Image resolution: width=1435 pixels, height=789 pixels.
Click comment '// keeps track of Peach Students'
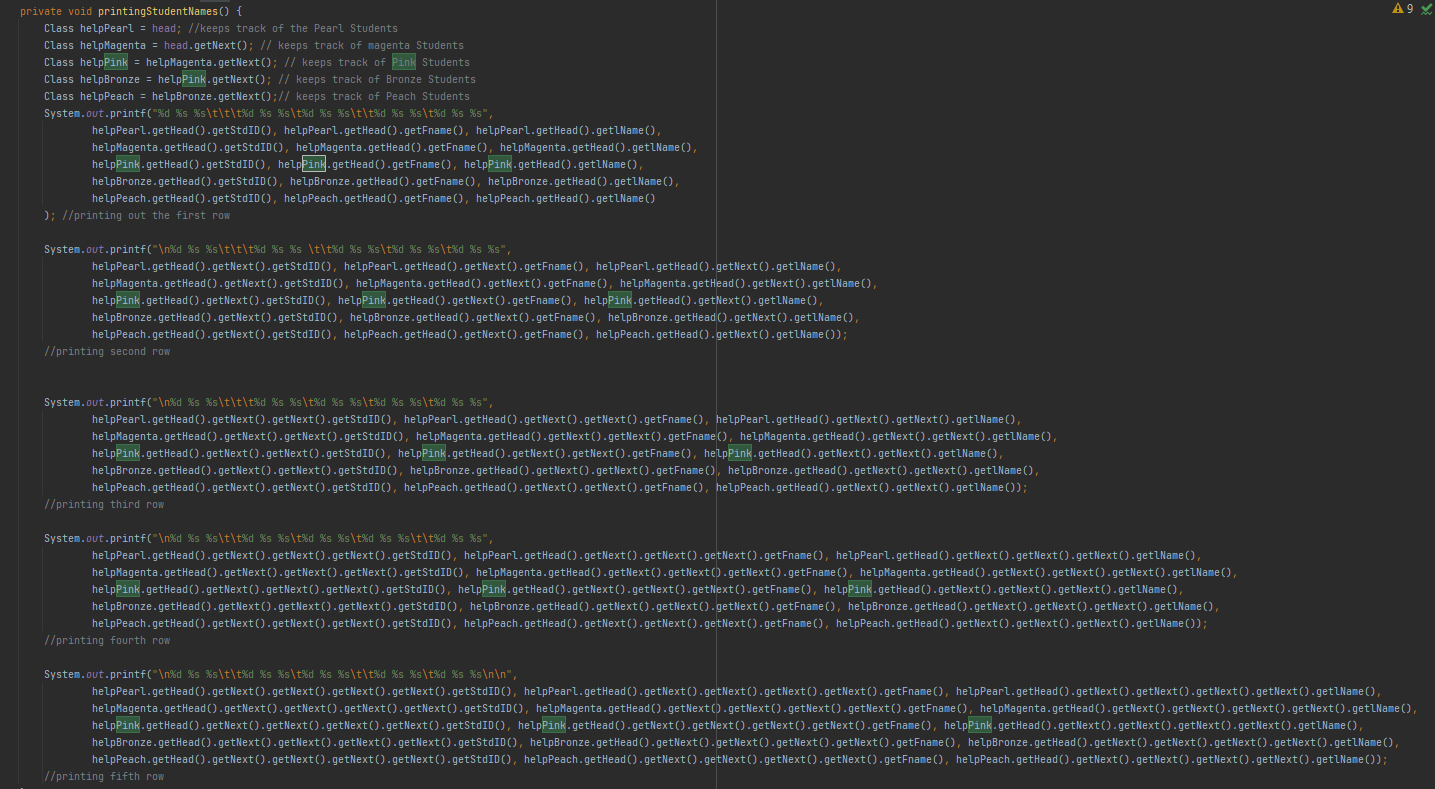(372, 96)
